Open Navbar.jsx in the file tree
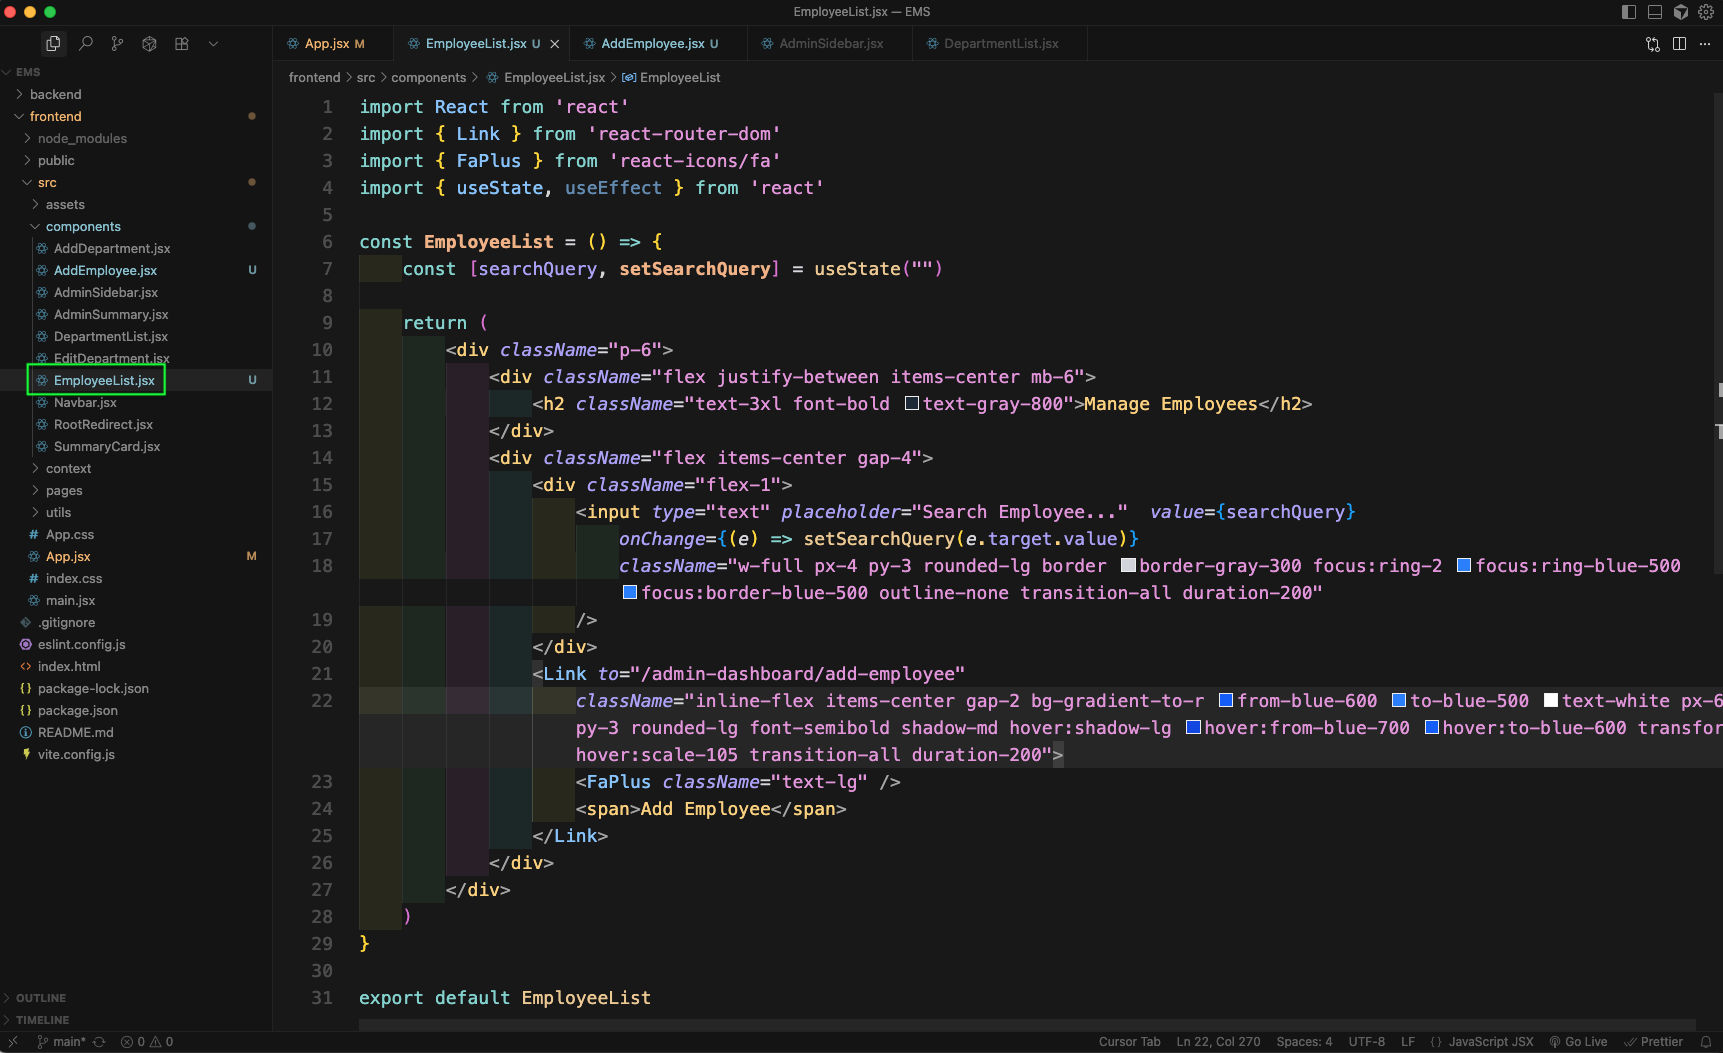1723x1053 pixels. click(136, 402)
